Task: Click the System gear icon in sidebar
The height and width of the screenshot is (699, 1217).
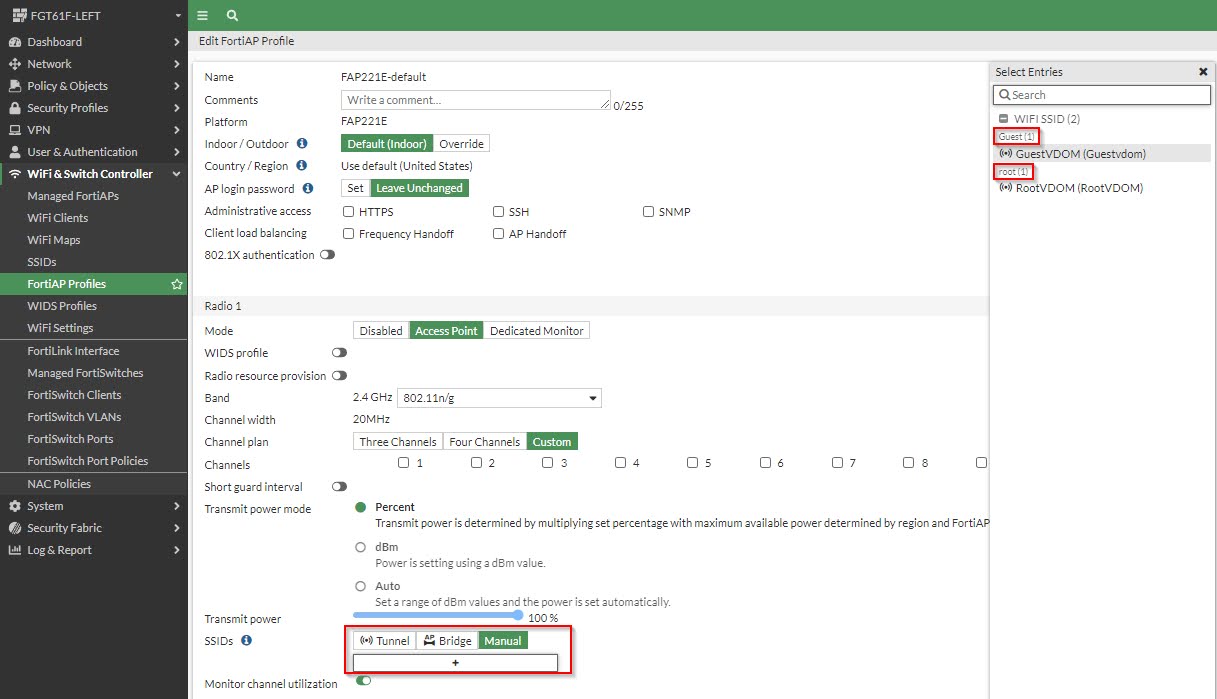Action: (x=15, y=506)
